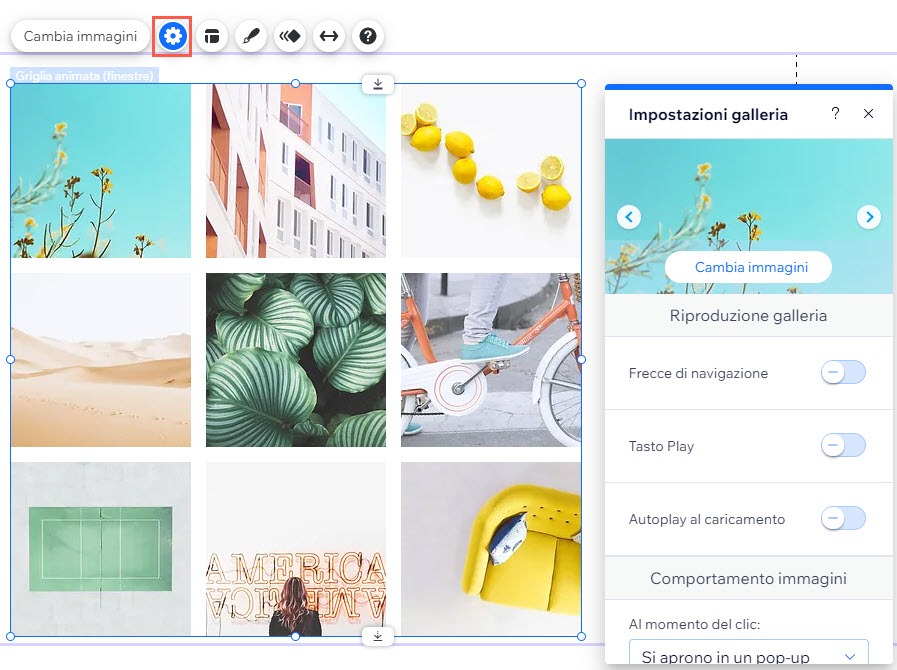Open the design paintbrush icon
This screenshot has height=670, width=897.
[x=251, y=36]
